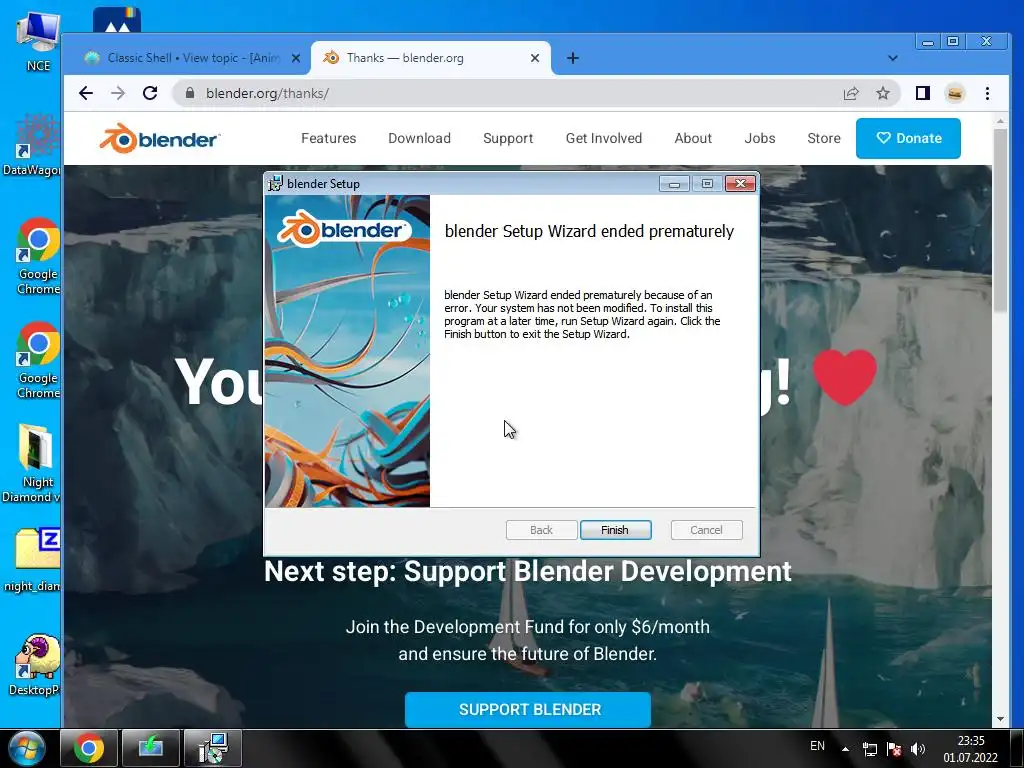
Task: Click 'Next step: Support Blender Development' heading
Action: (528, 571)
